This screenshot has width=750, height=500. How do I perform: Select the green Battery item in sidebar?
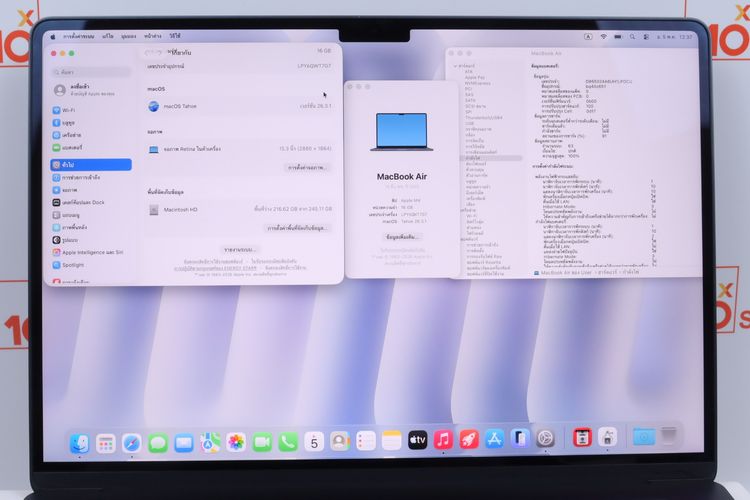[x=91, y=148]
